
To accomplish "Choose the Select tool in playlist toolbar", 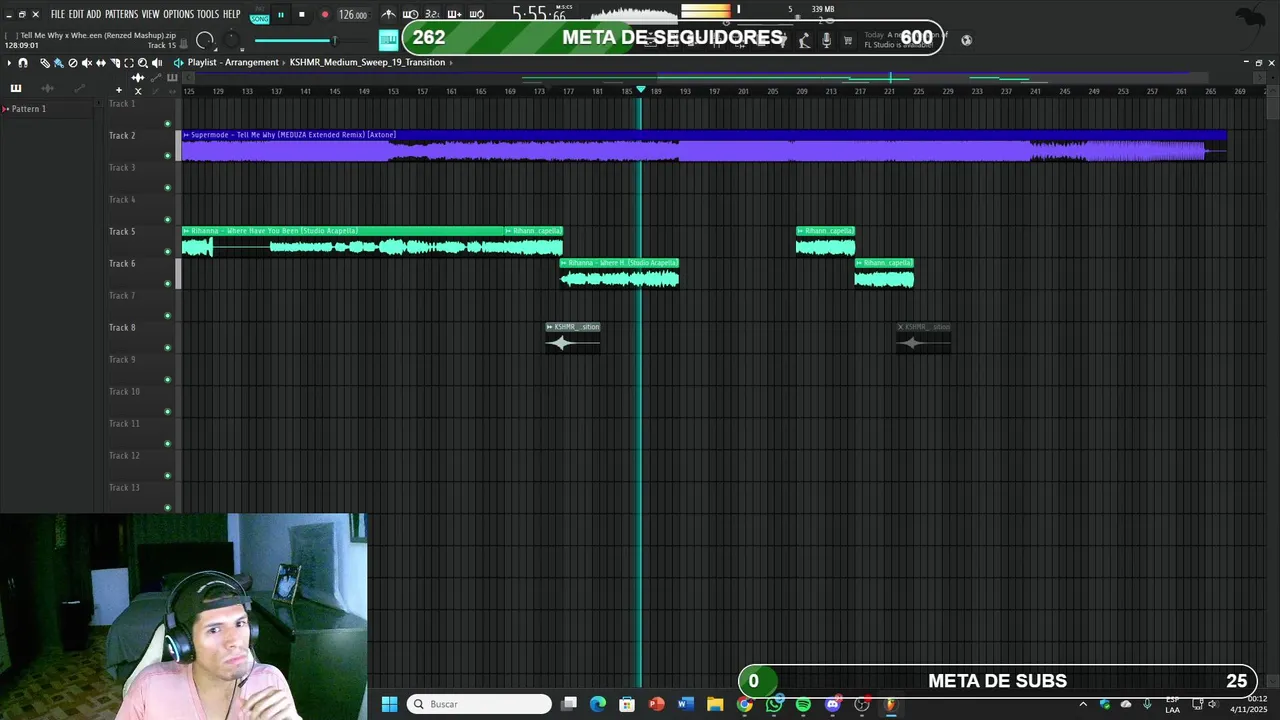I will [x=129, y=63].
